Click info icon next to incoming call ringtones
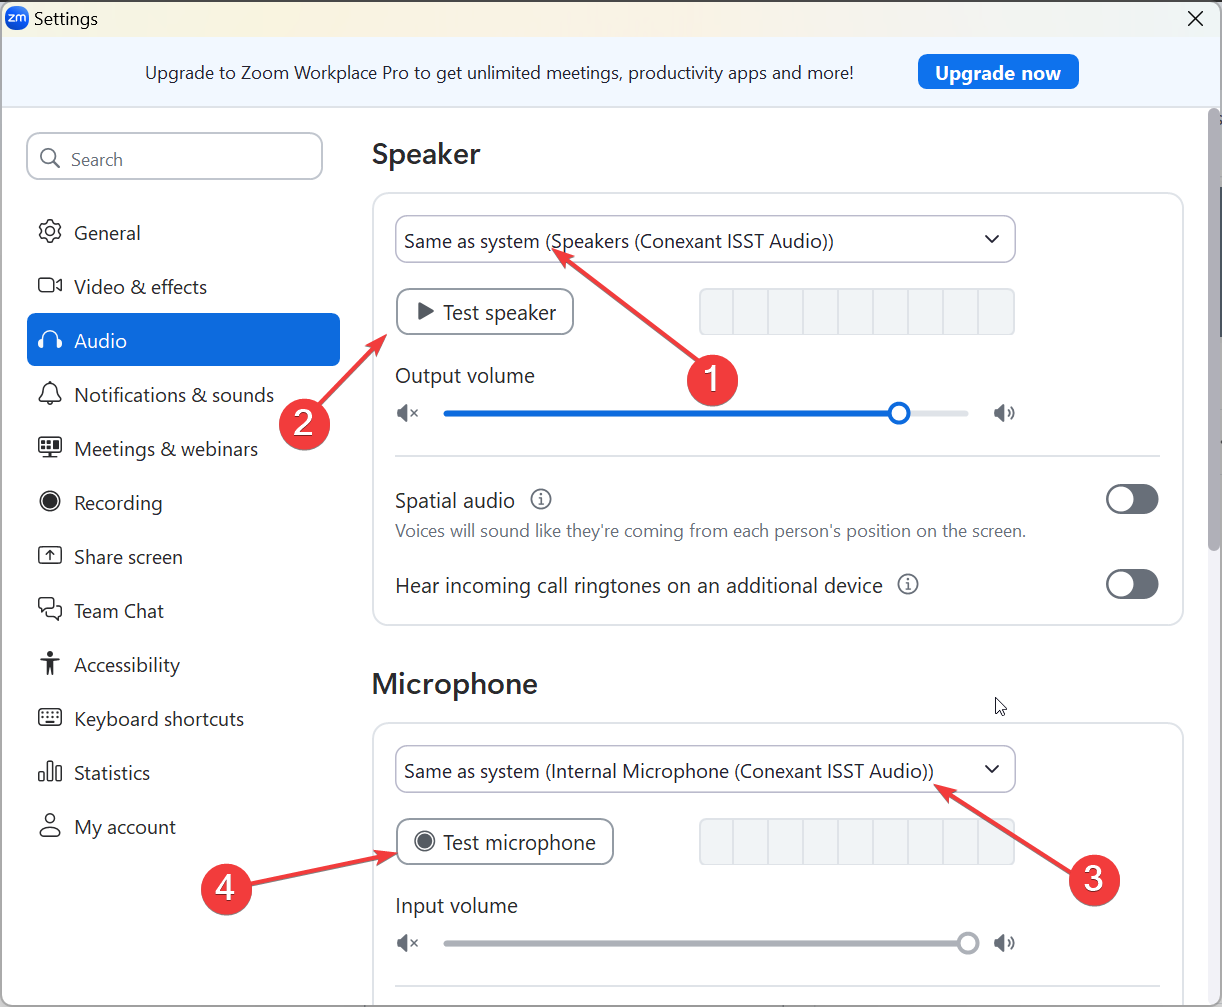This screenshot has width=1222, height=1007. 908,584
